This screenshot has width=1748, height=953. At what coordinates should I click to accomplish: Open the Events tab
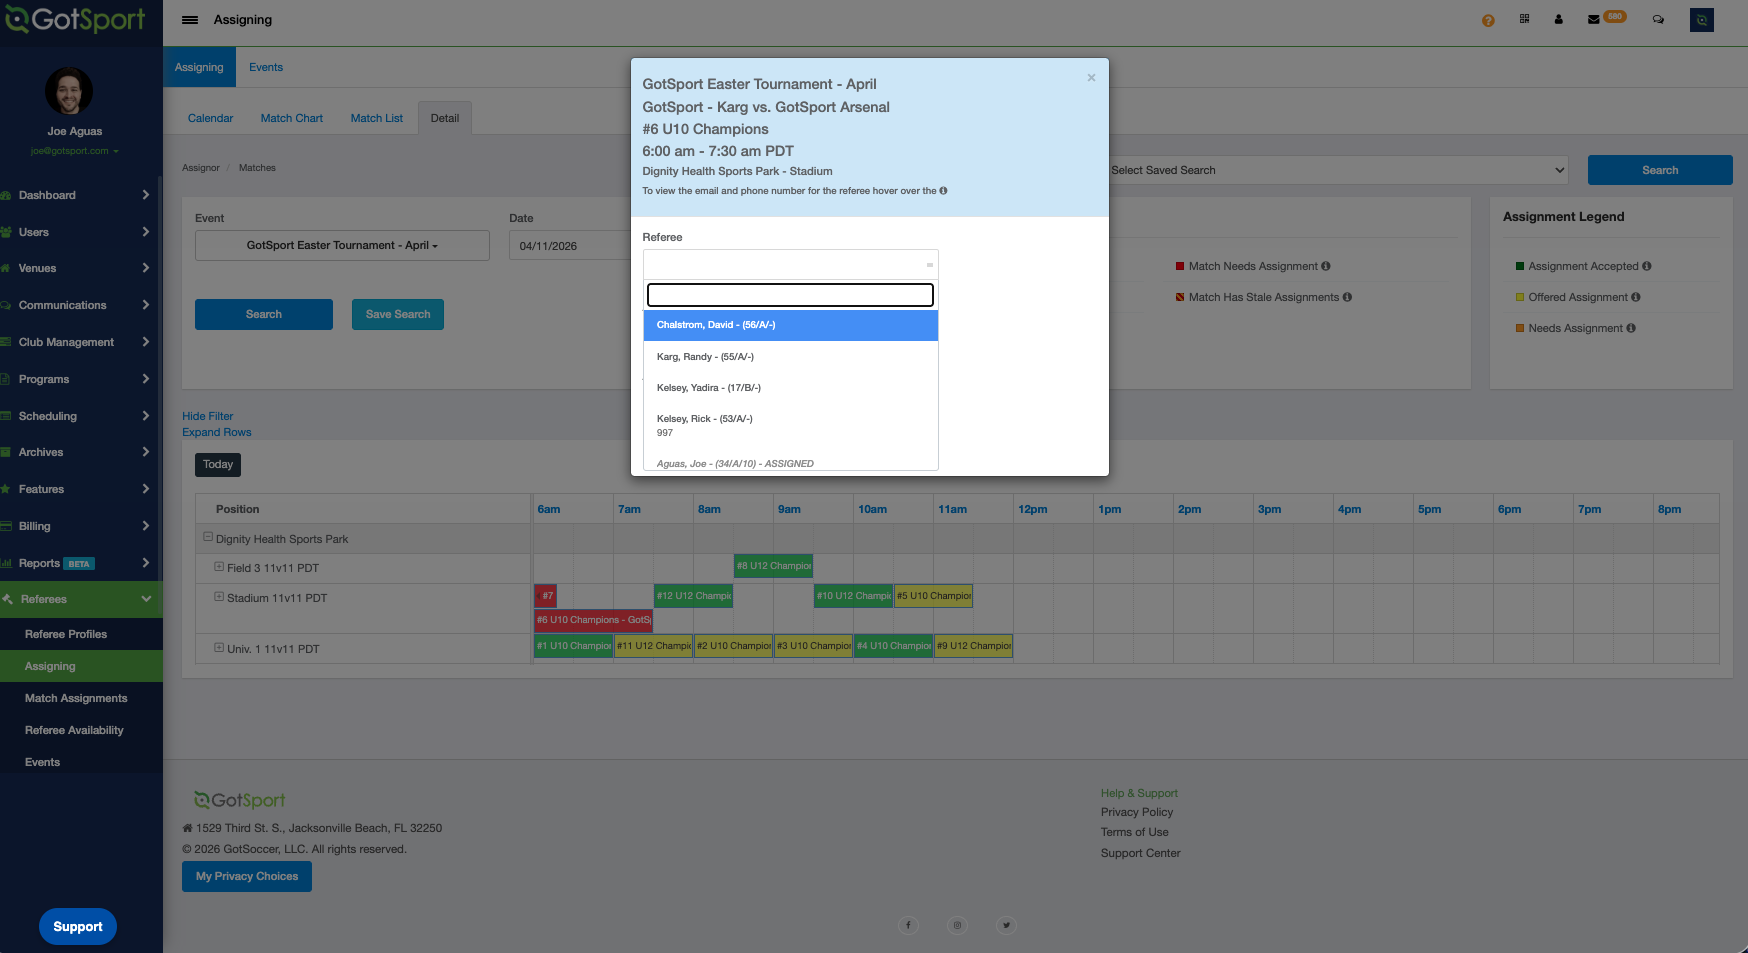coord(266,67)
